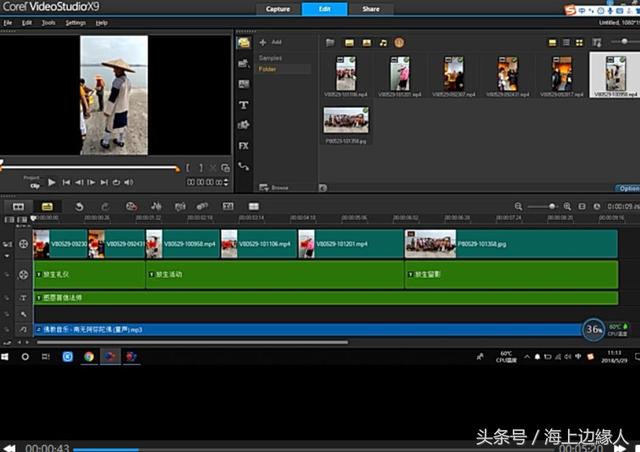Step to the previous frame

(x=79, y=182)
